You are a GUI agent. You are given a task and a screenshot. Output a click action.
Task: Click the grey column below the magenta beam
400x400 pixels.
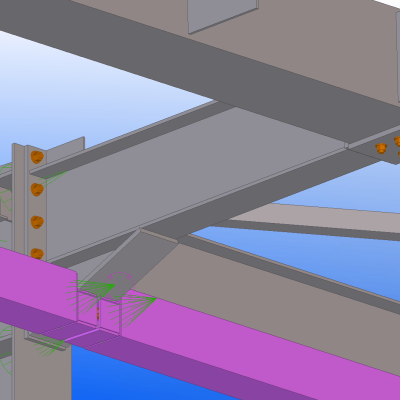click(42, 367)
